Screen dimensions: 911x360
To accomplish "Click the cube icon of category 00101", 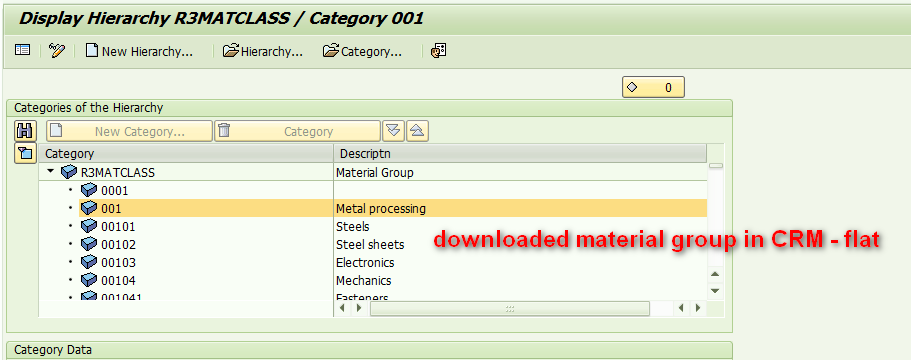I will coord(89,226).
